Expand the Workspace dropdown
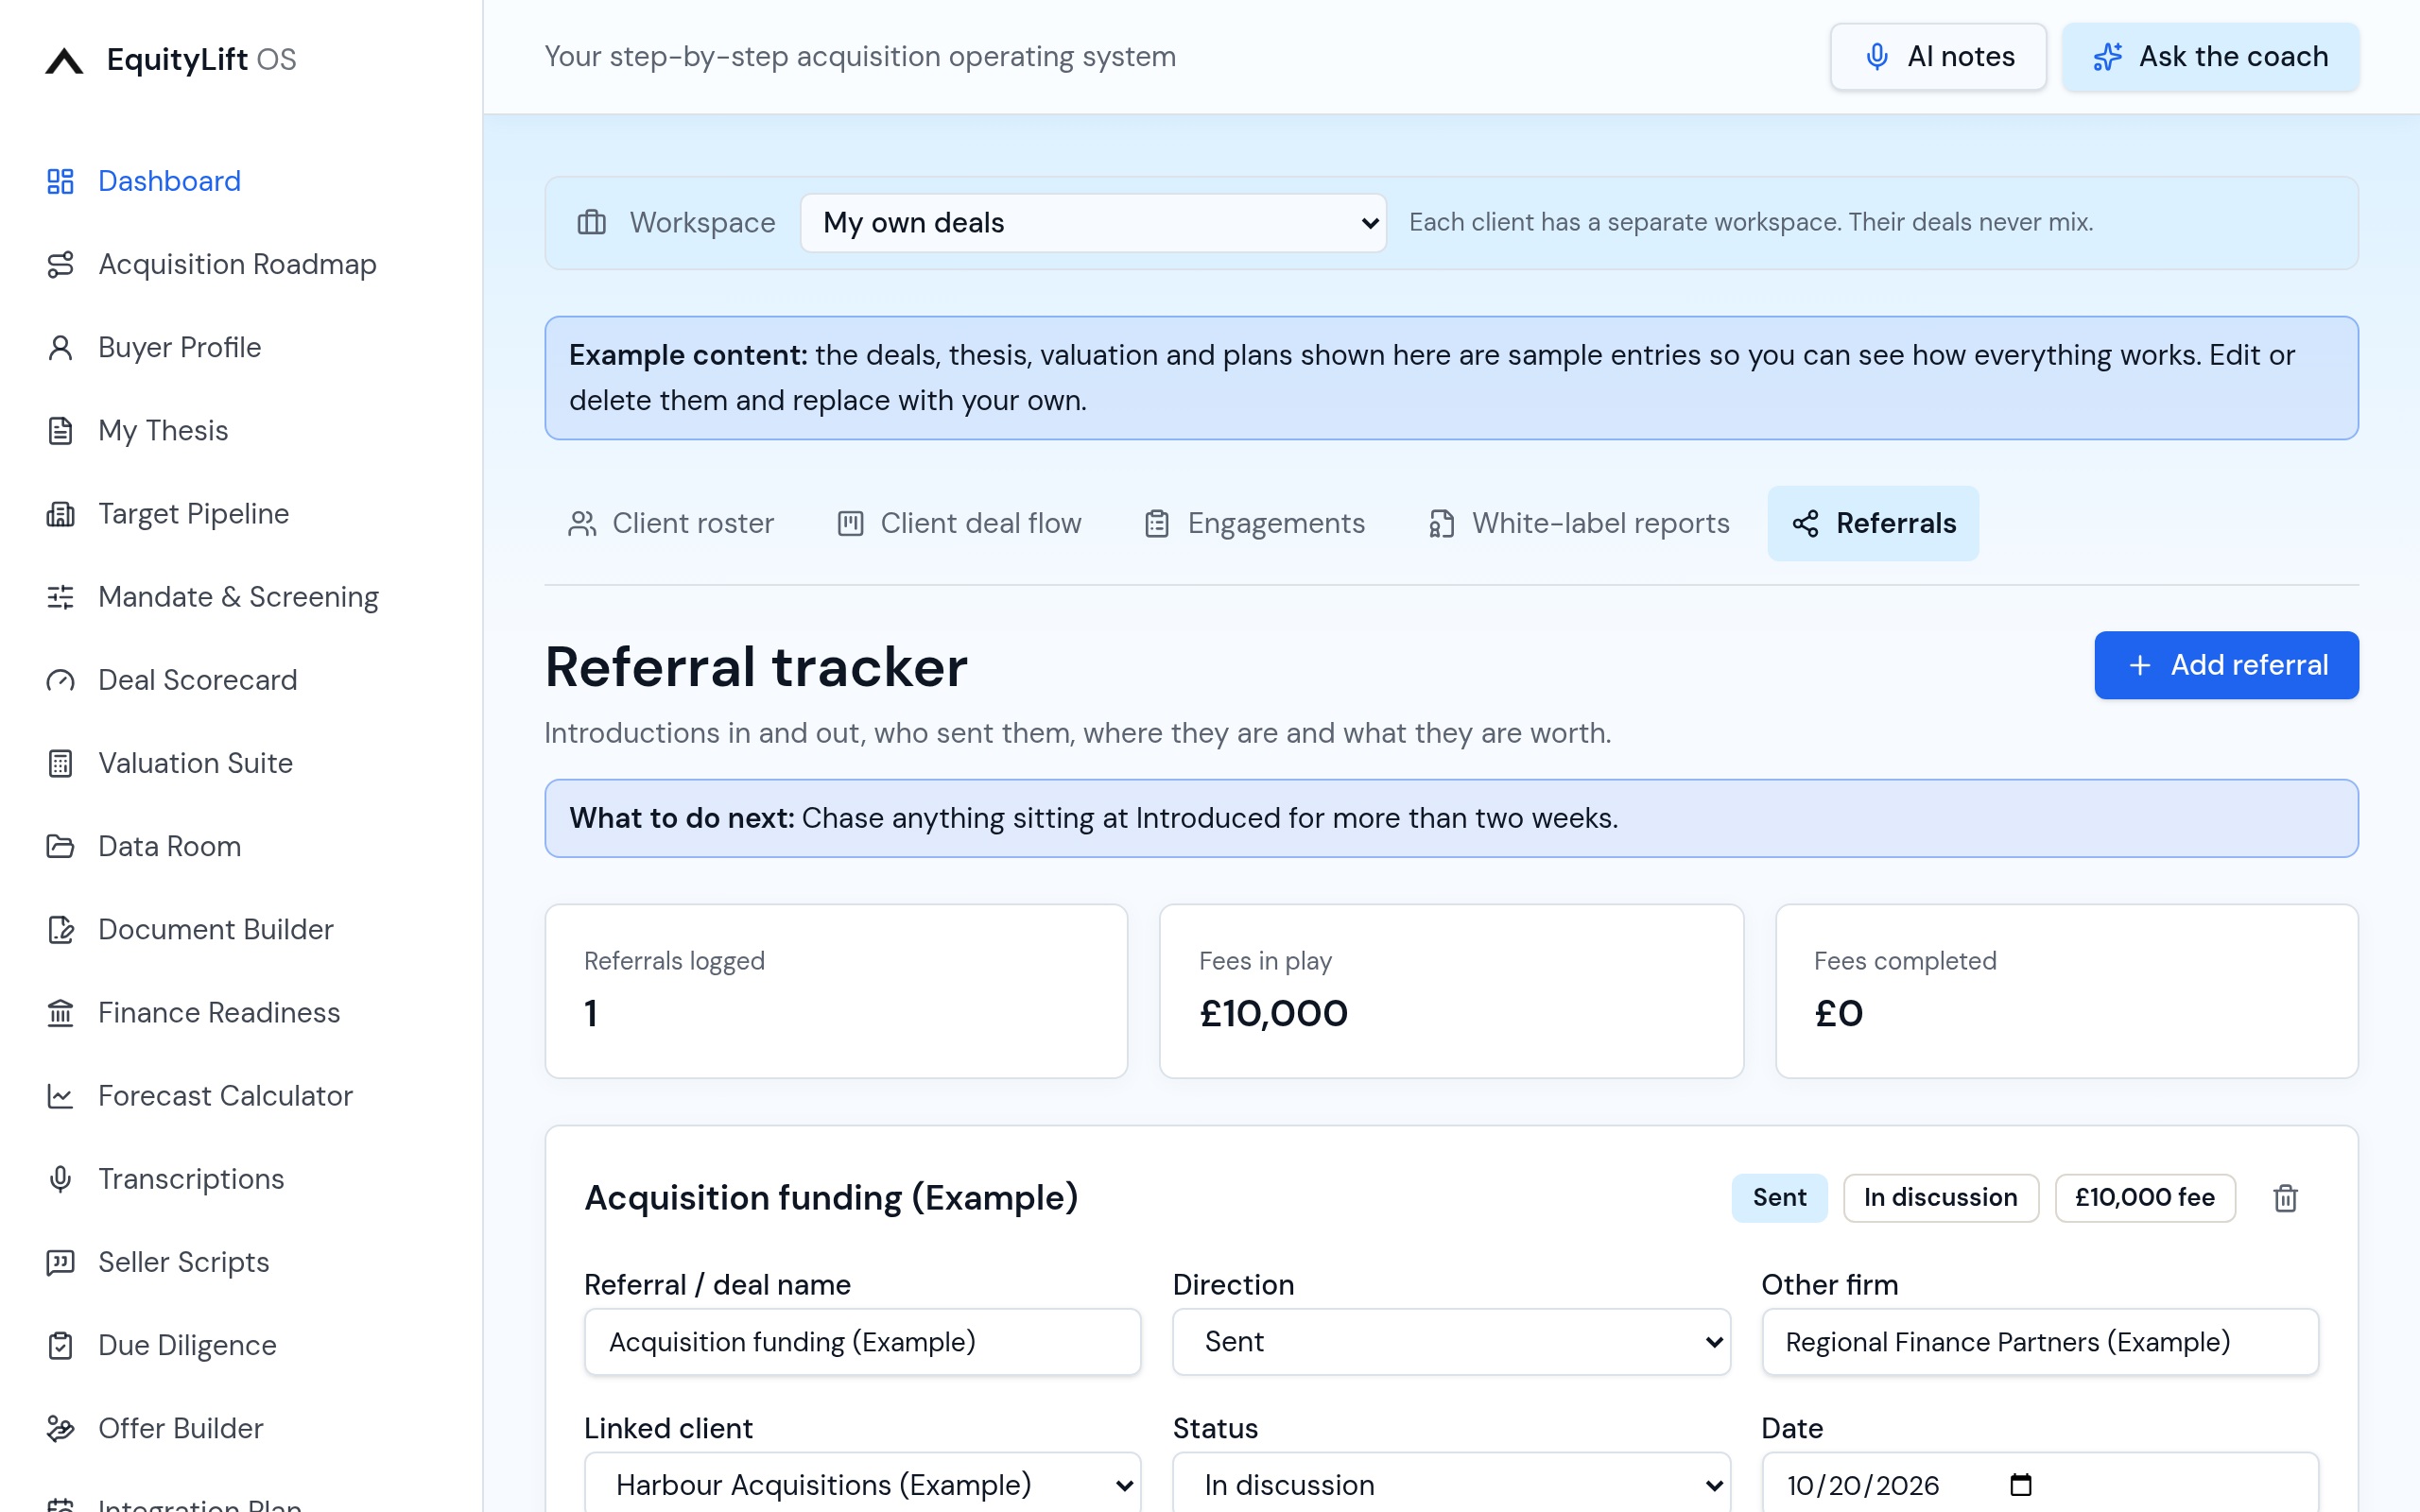 [x=1093, y=223]
